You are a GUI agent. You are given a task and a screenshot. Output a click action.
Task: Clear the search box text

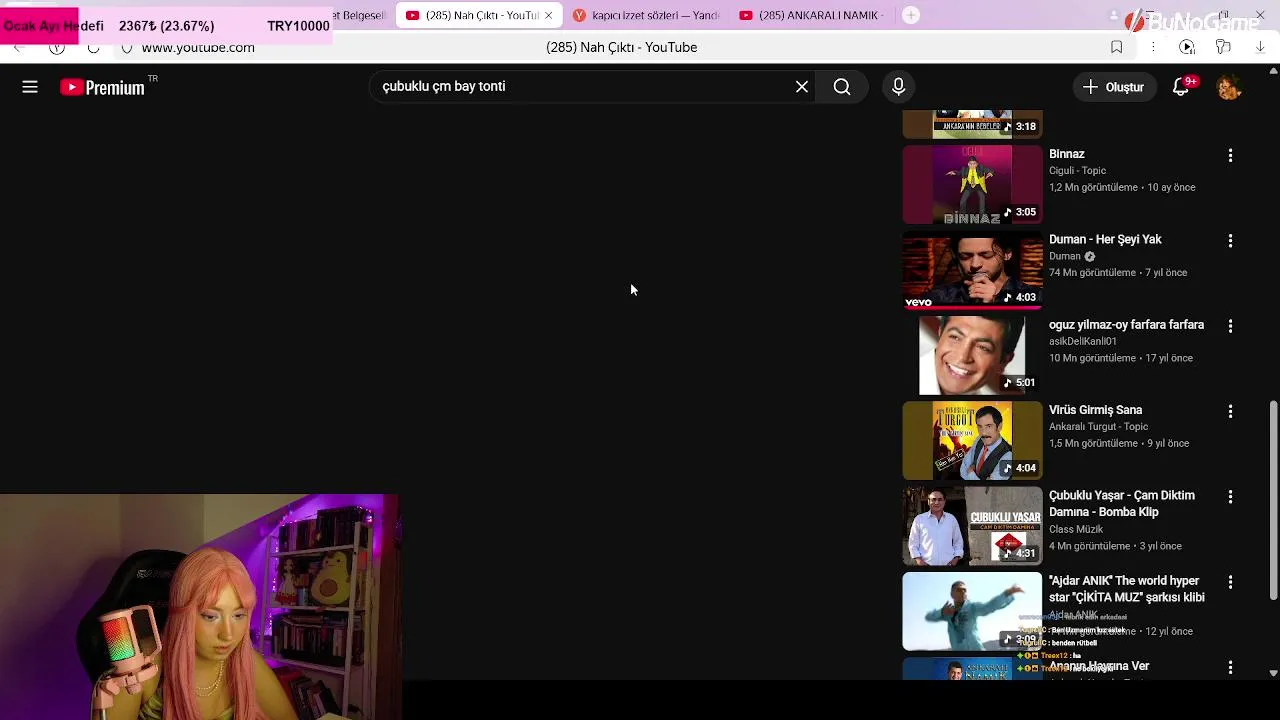(x=802, y=87)
